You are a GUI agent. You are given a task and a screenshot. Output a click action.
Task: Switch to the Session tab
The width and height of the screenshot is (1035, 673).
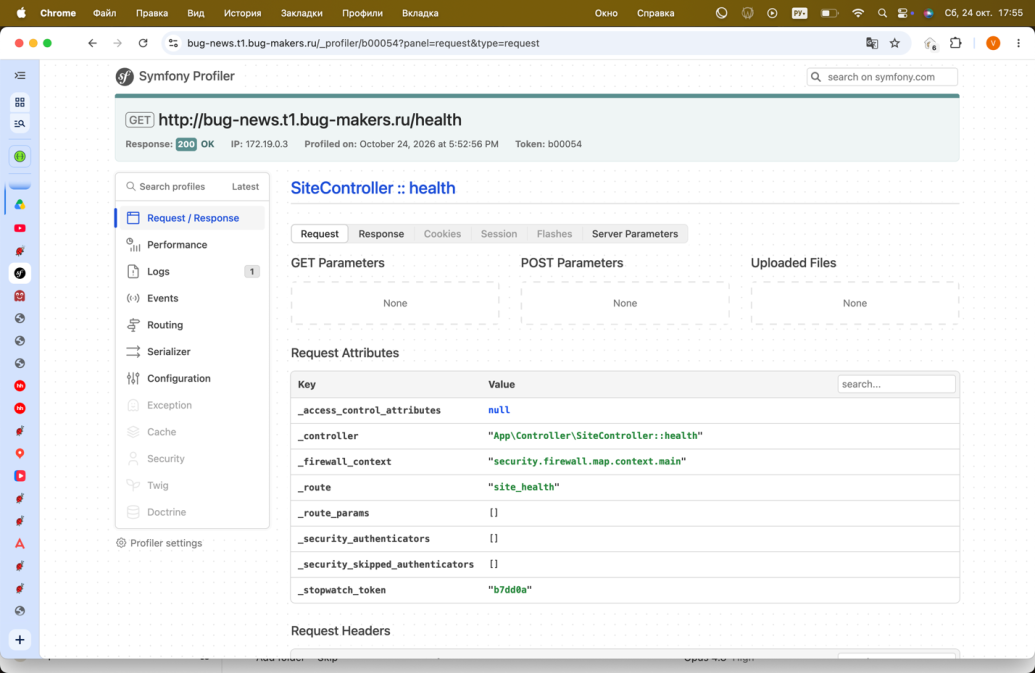click(499, 234)
